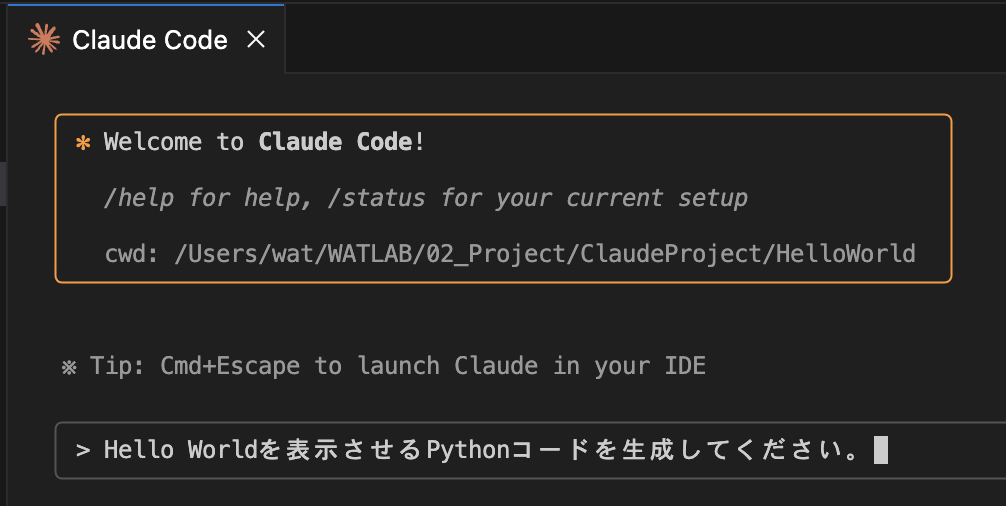This screenshot has width=1006, height=506.
Task: Click the word "IDE" in the tip
Action: coord(685,366)
